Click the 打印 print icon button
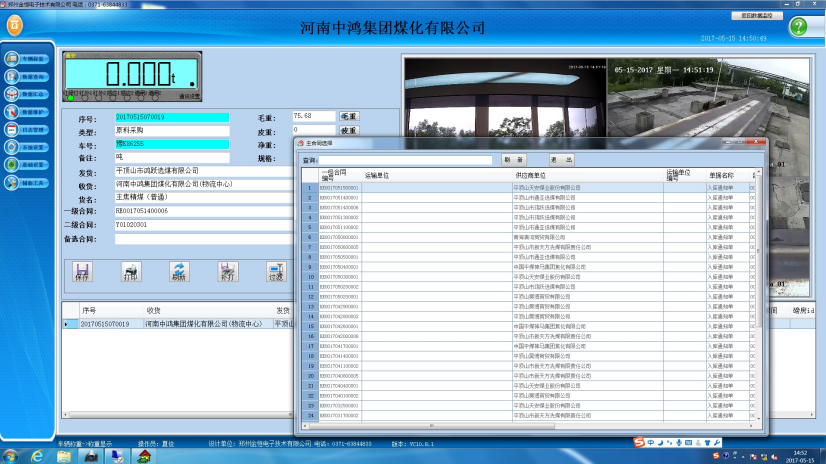 (x=131, y=271)
